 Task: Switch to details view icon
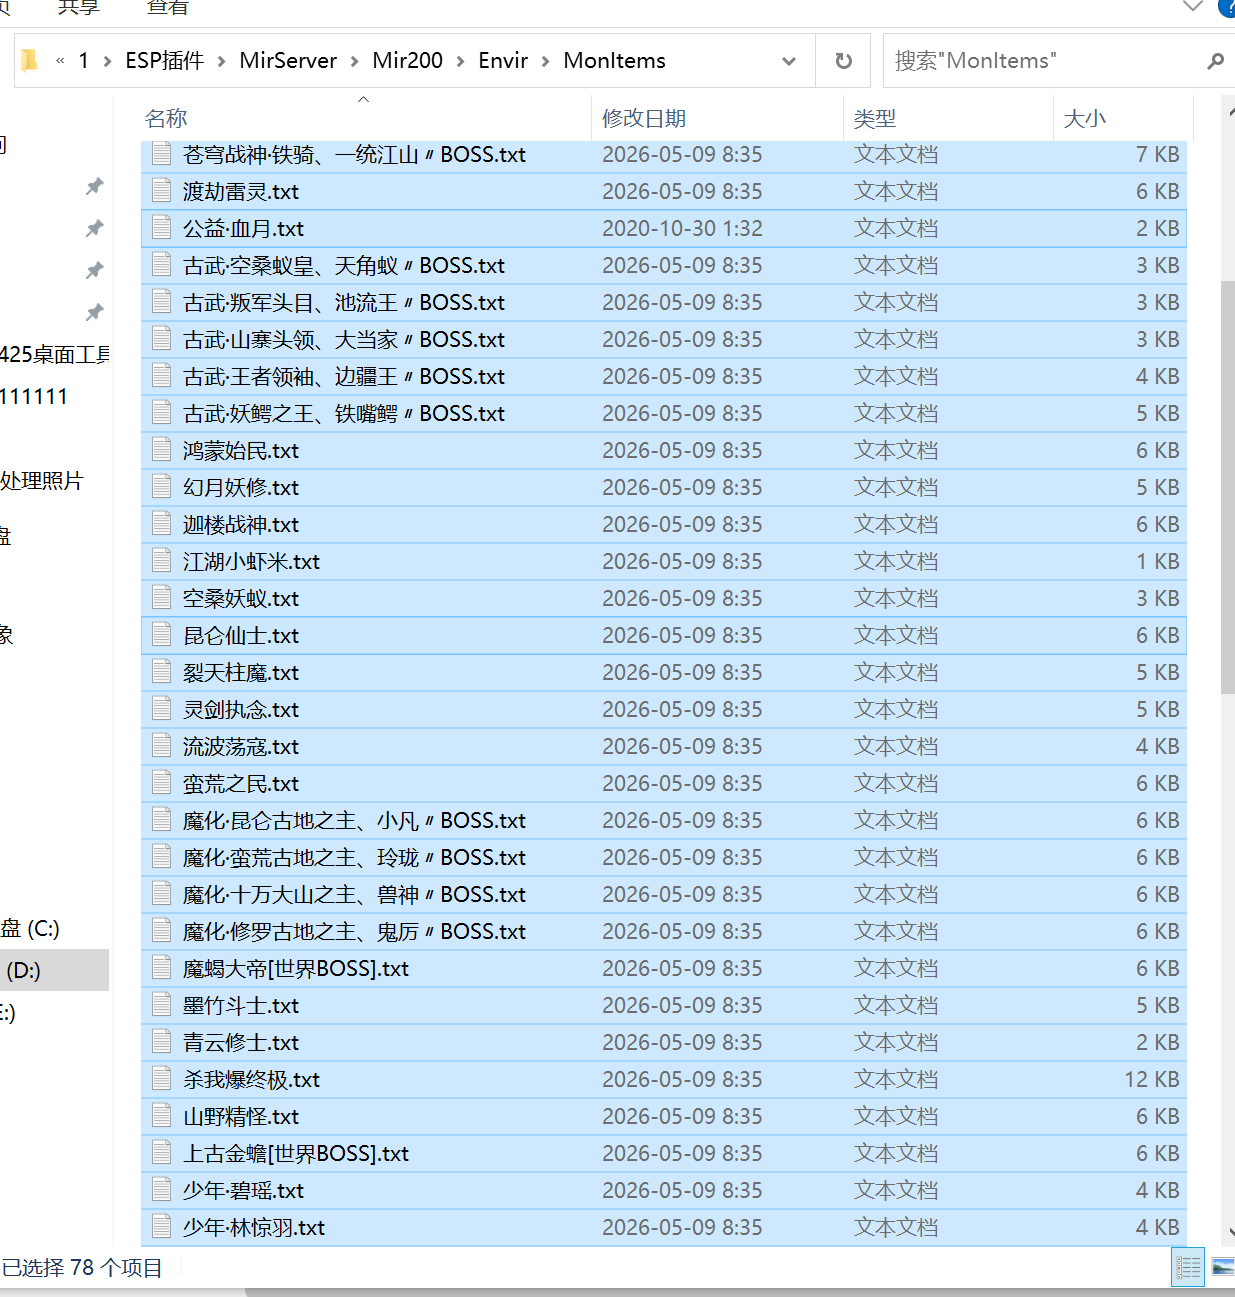coord(1188,1268)
